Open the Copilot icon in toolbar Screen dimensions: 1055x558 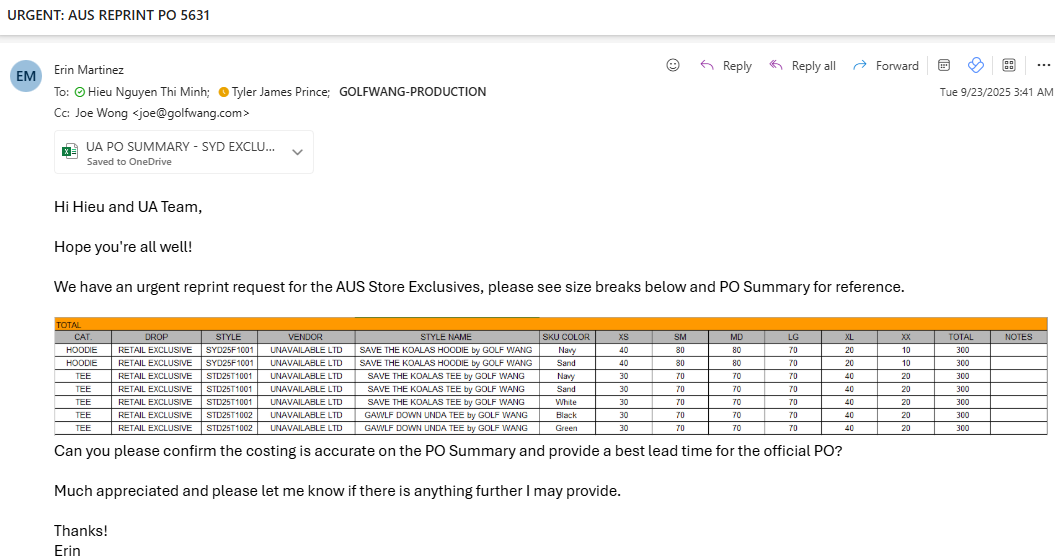pyautogui.click(x=976, y=65)
